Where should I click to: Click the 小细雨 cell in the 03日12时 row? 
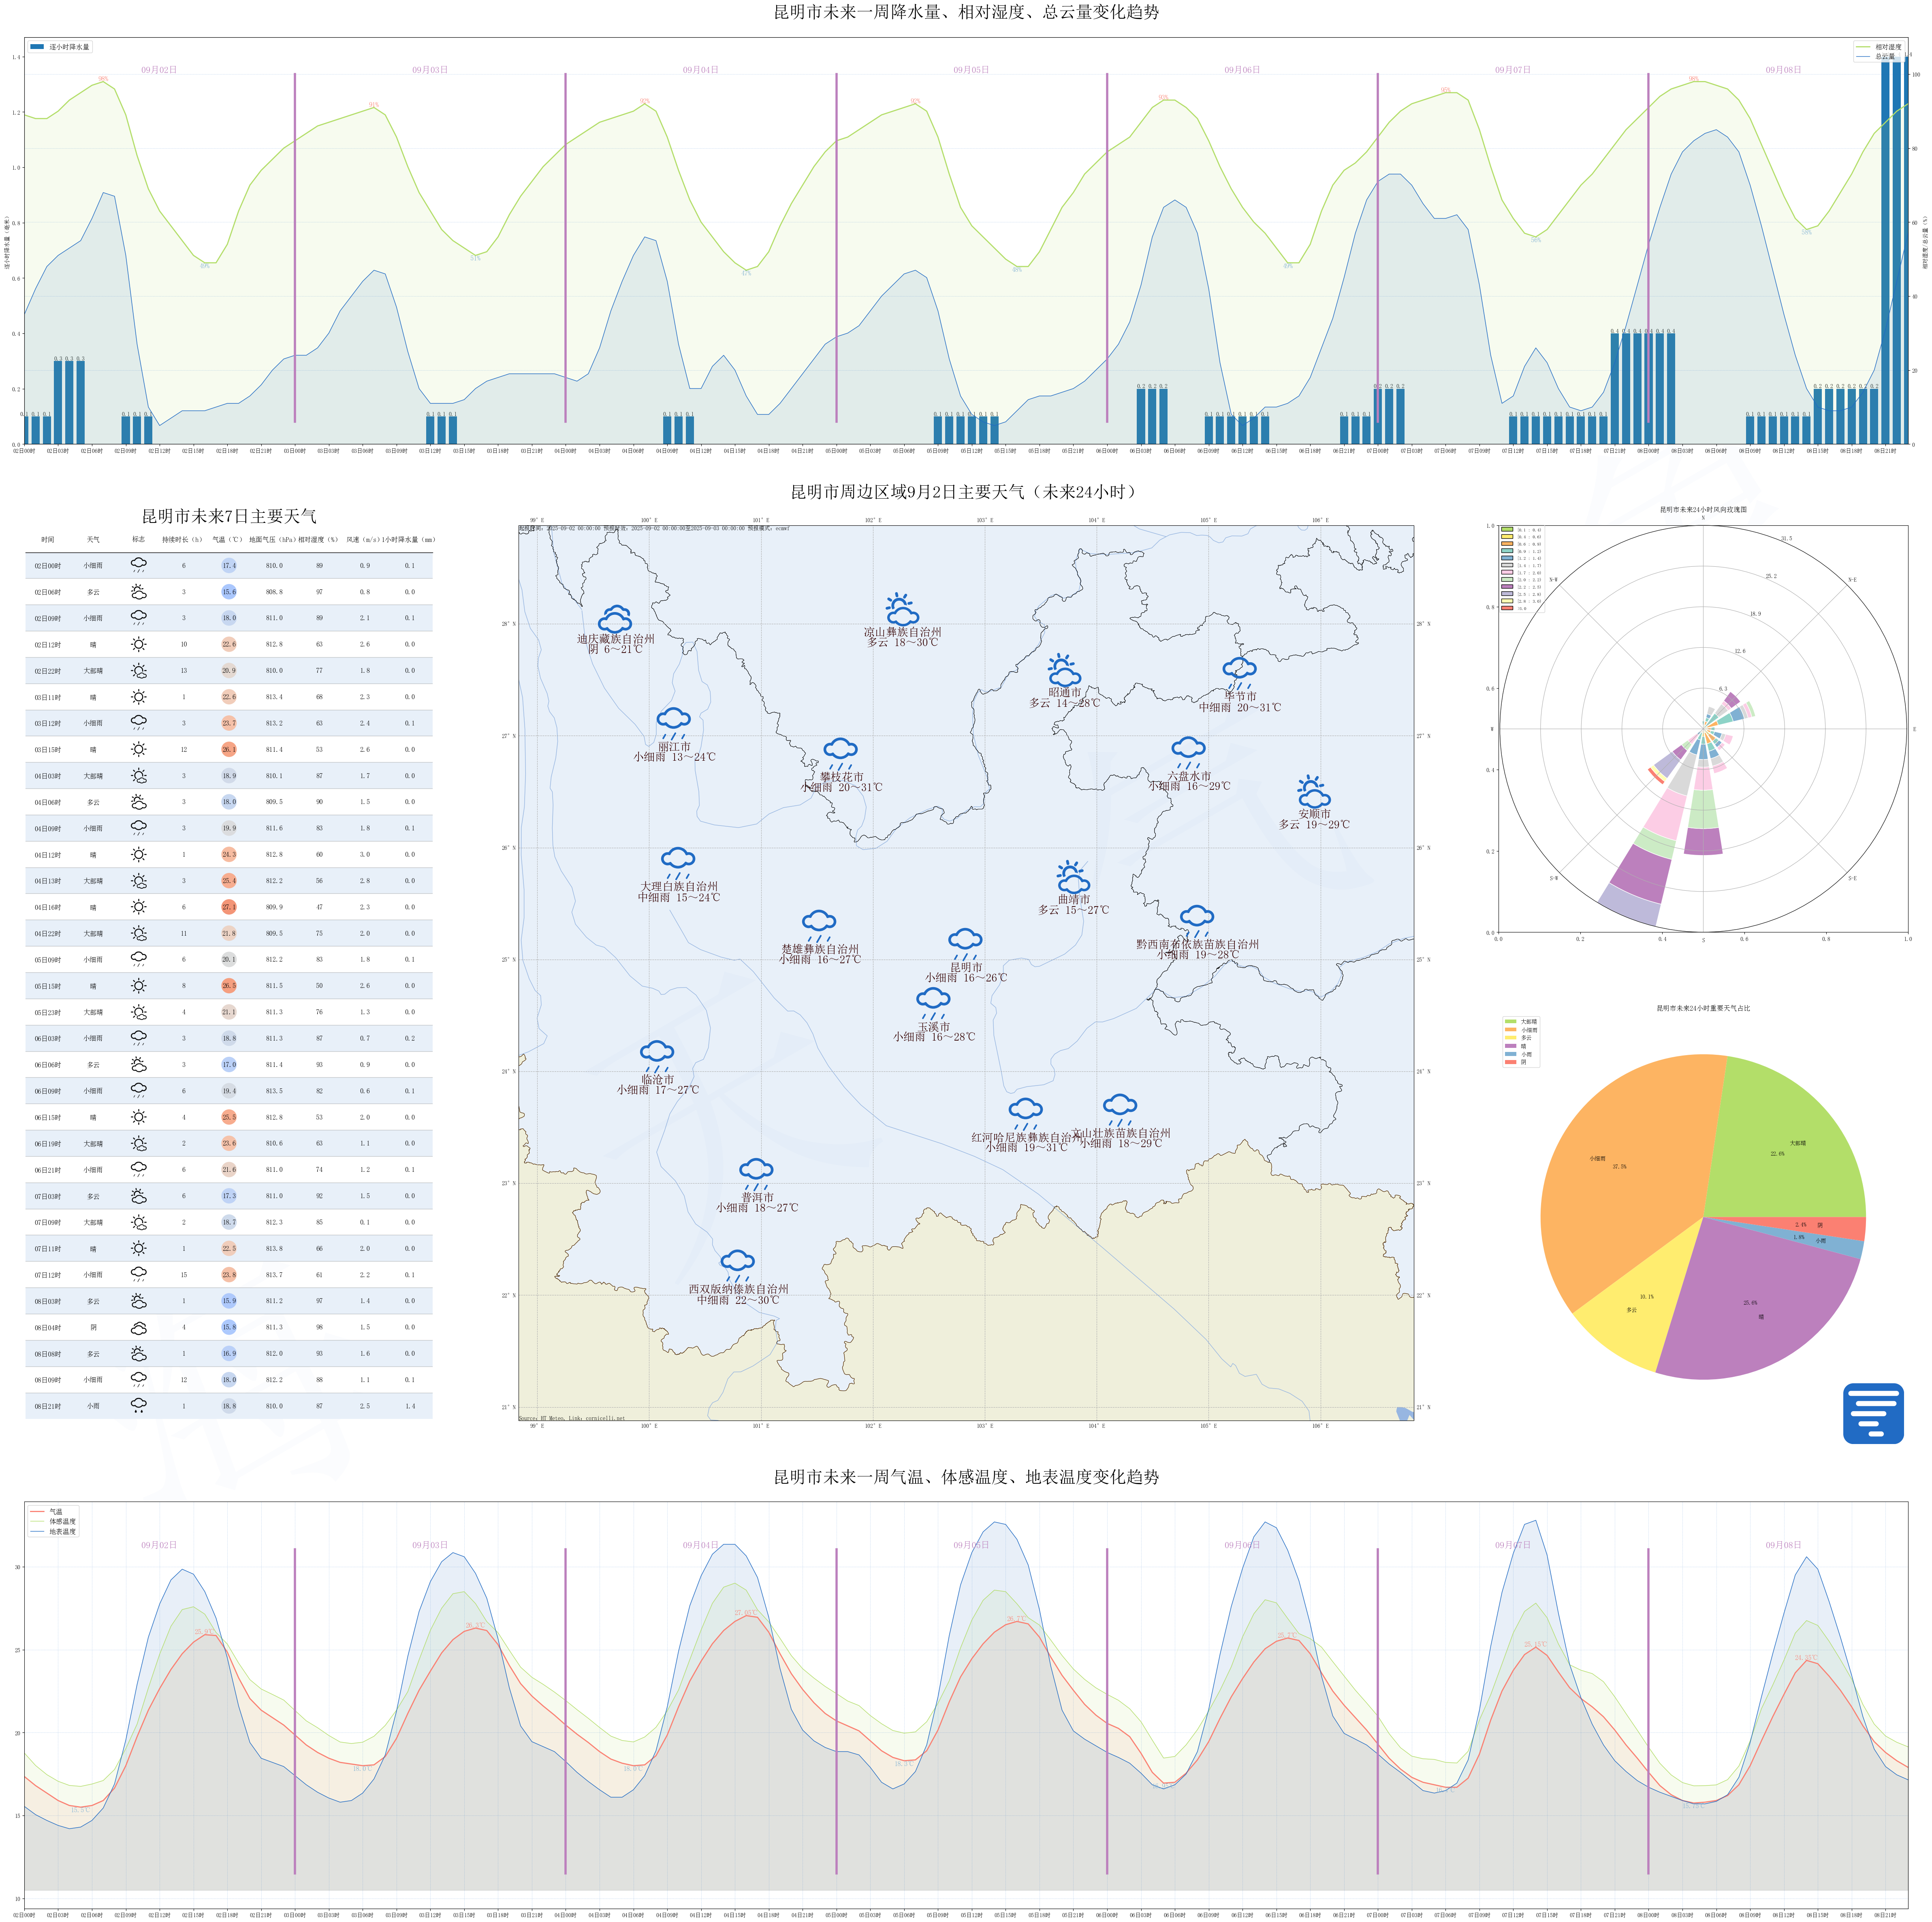pyautogui.click(x=93, y=723)
